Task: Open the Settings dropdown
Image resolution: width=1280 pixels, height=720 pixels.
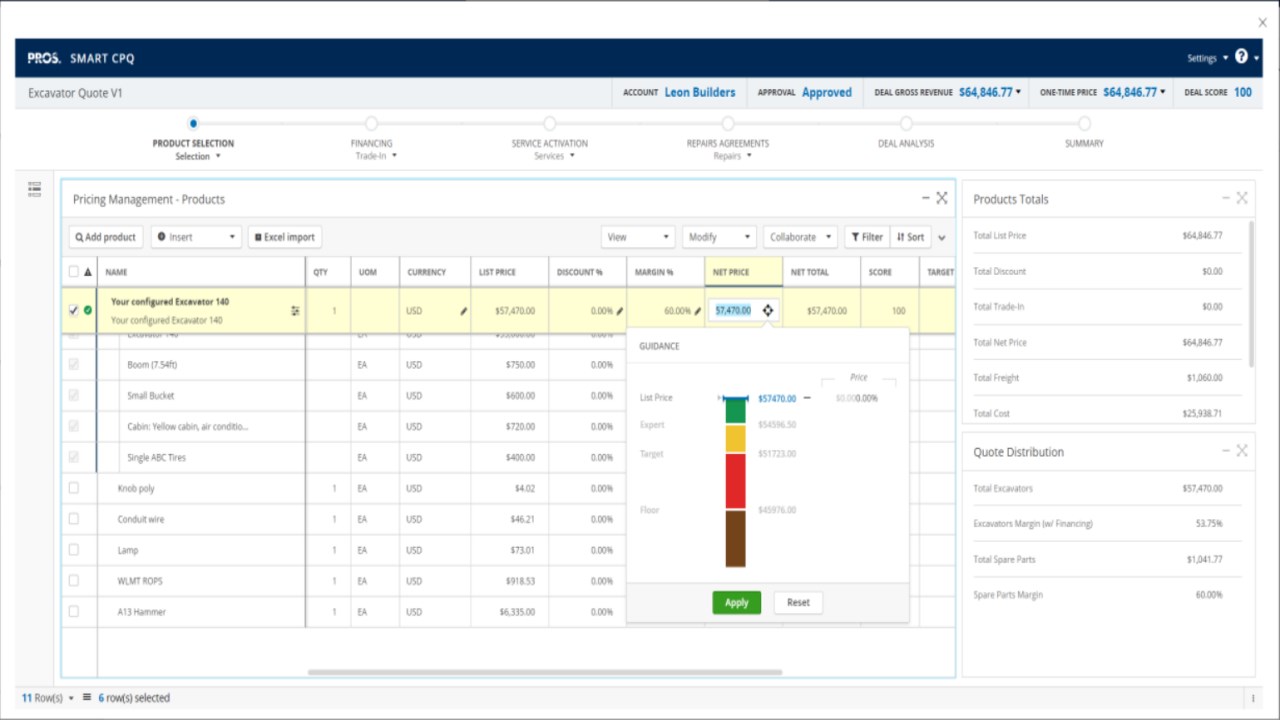Action: coord(1207,58)
